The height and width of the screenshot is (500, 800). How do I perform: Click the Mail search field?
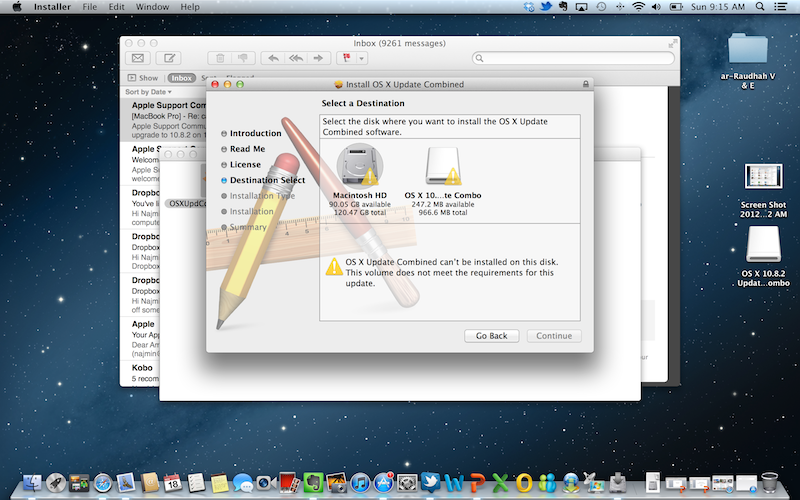click(573, 58)
